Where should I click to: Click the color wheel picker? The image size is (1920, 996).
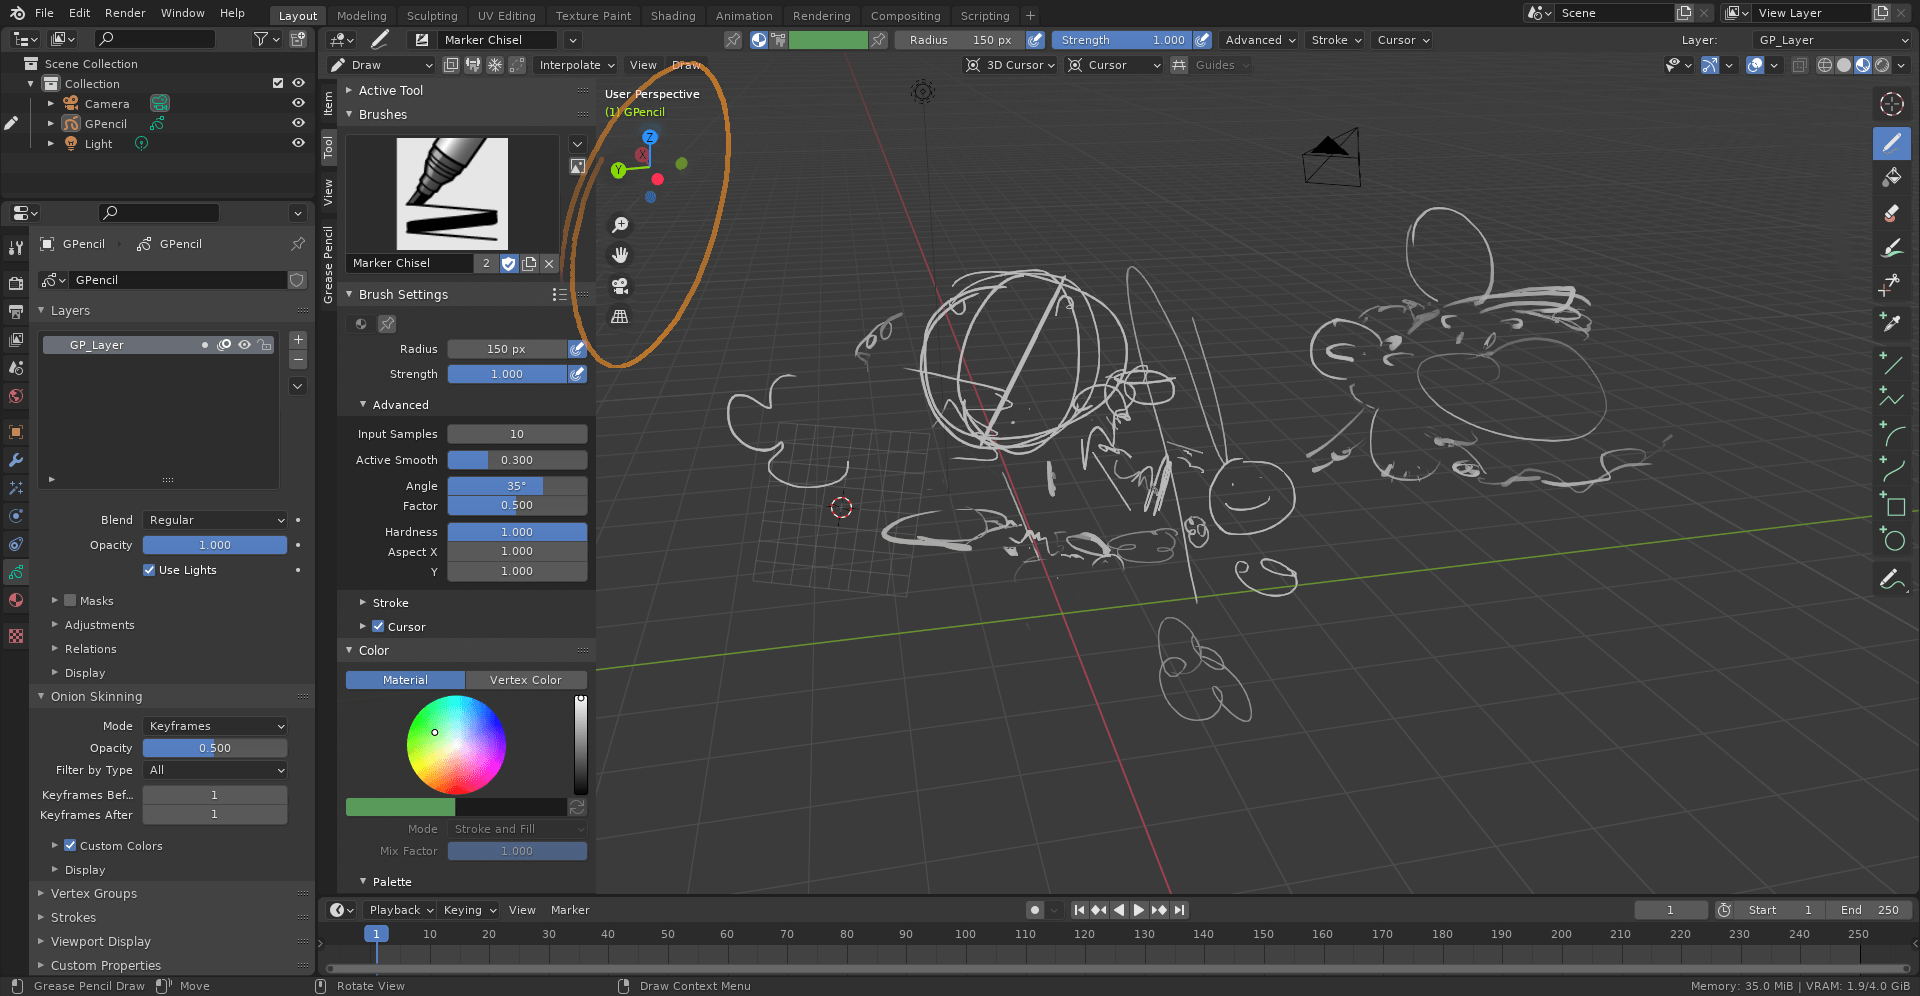456,745
